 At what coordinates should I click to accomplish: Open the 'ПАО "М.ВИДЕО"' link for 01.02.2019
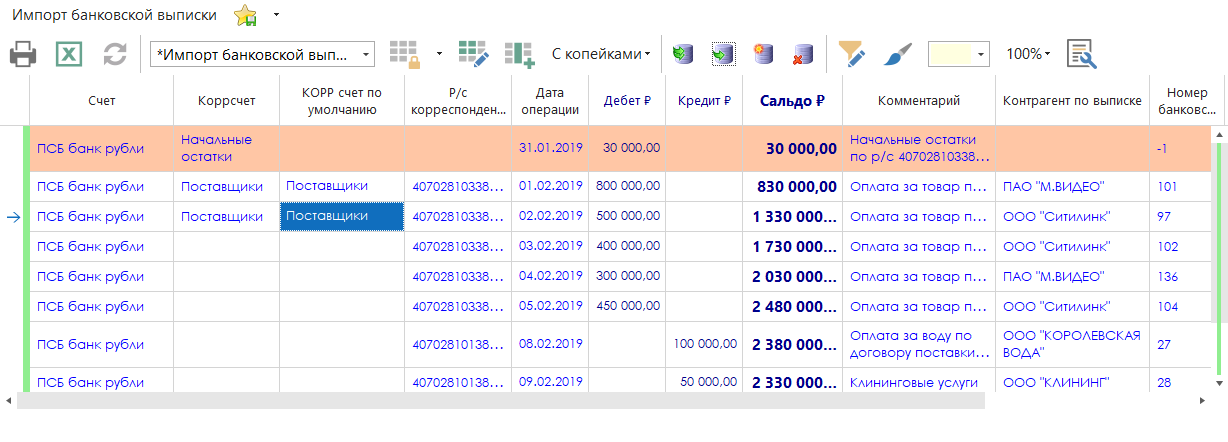(1053, 186)
